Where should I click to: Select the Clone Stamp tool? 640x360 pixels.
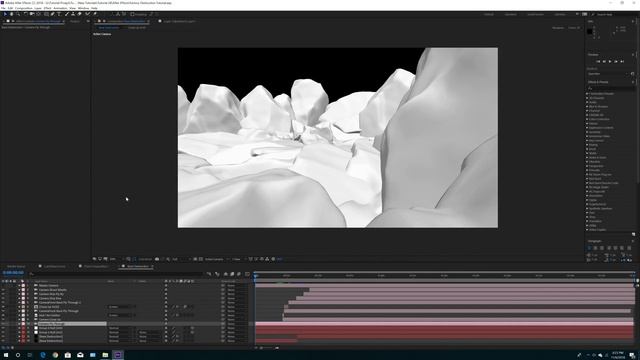(x=73, y=14)
